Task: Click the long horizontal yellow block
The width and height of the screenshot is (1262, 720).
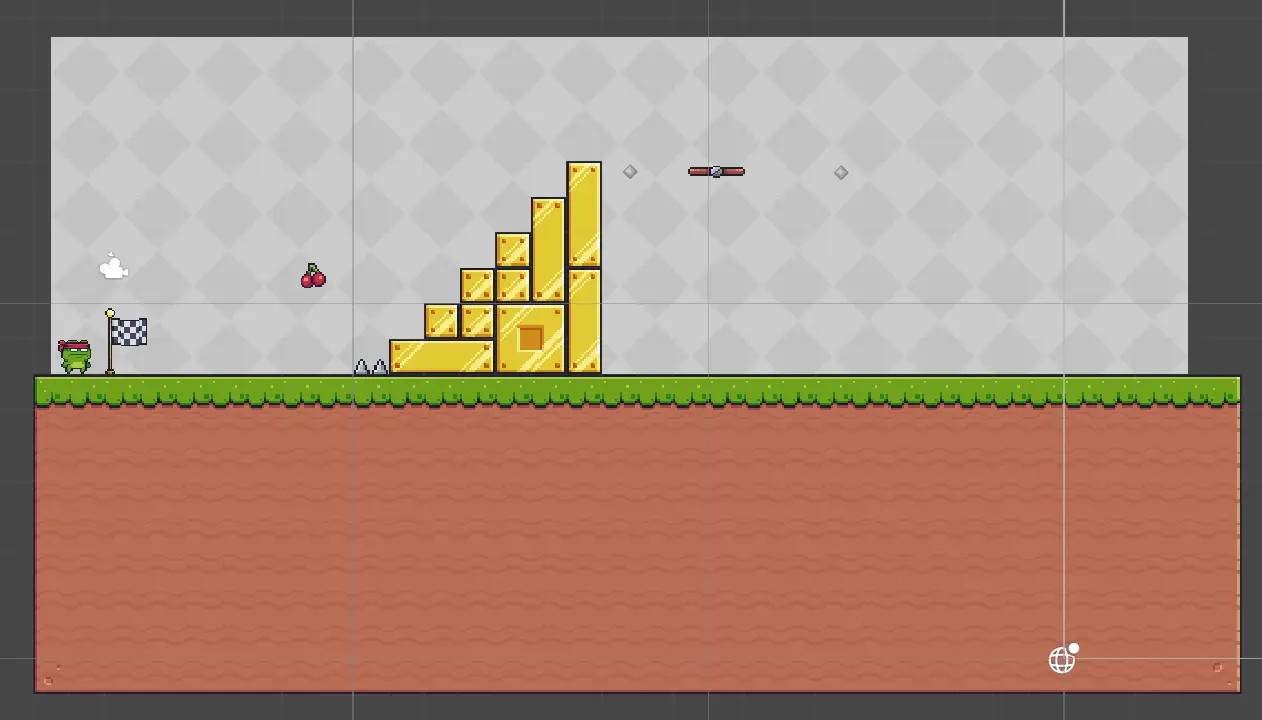Action: tap(441, 356)
